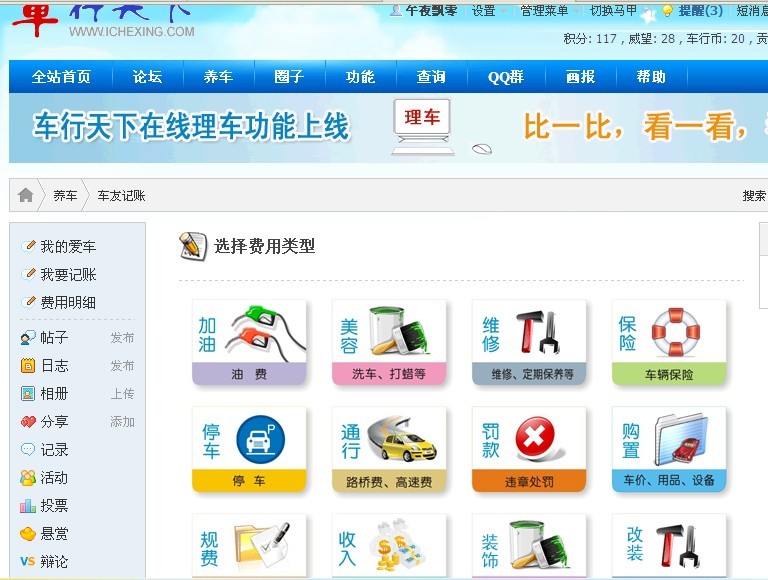The width and height of the screenshot is (768, 580).
Task: Click the light bulb 提醒 icon
Action: click(667, 11)
